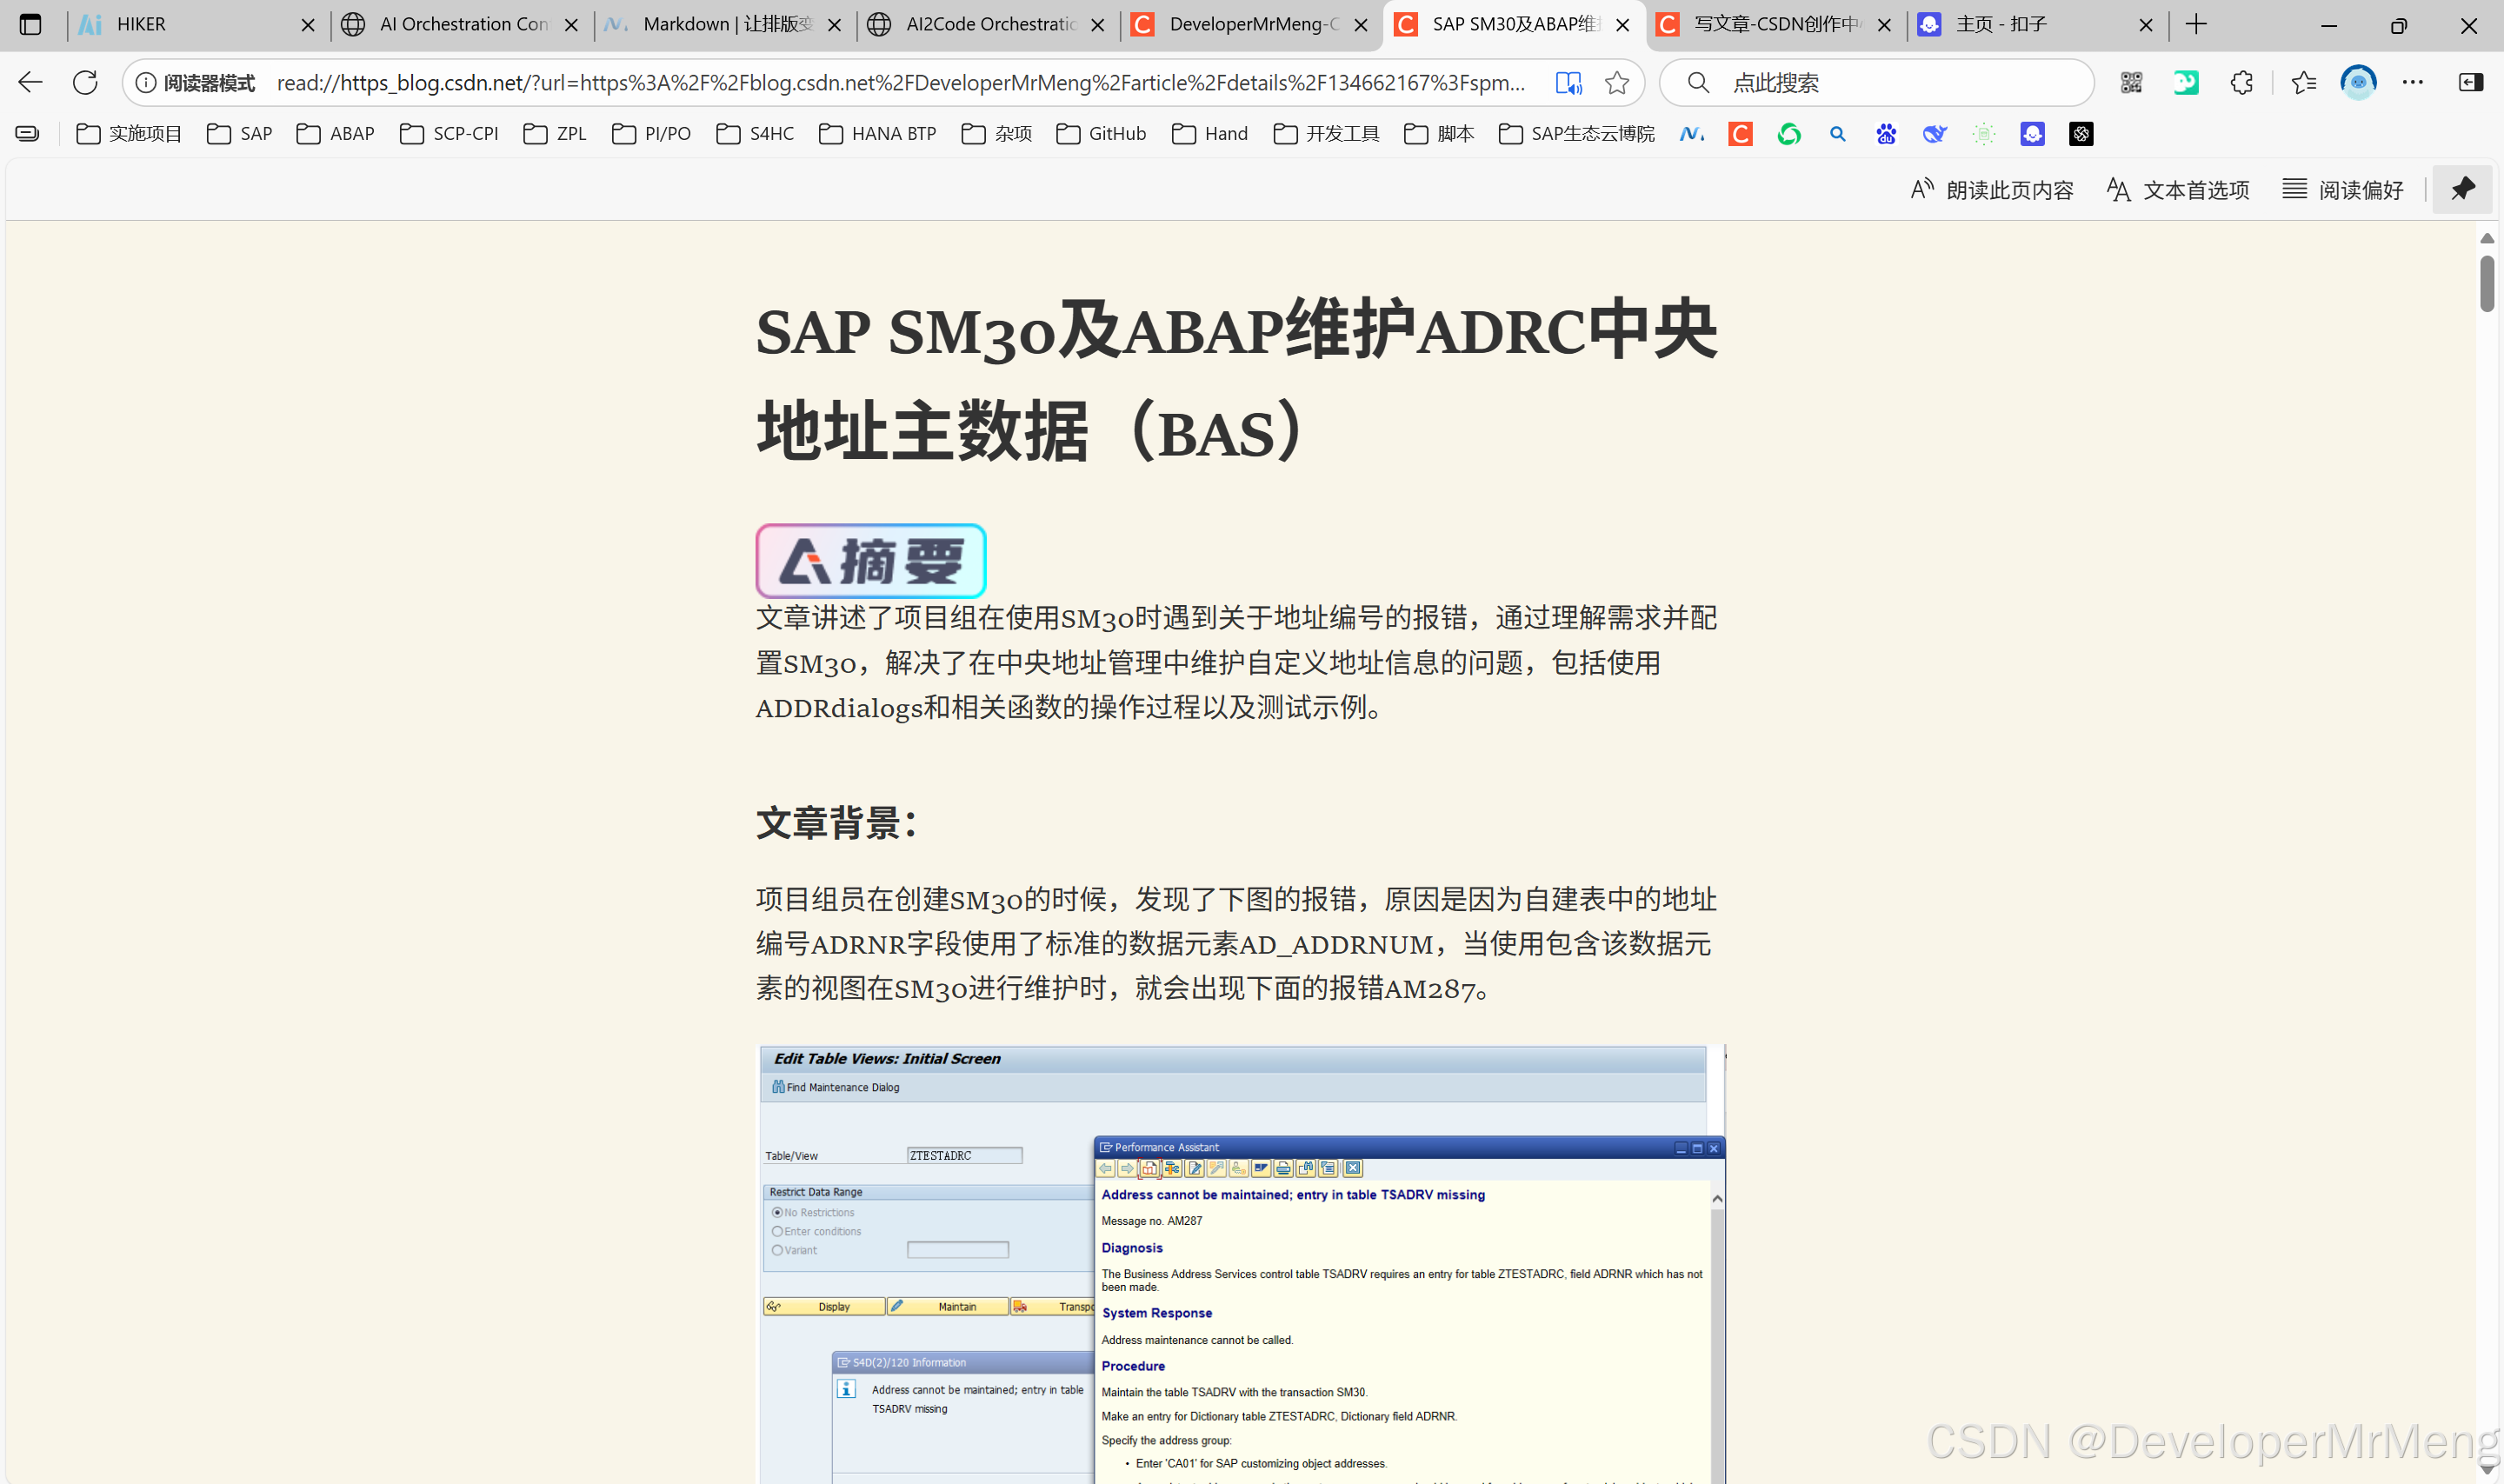
Task: Click the vertical scrollbar thumb
Action: click(x=2486, y=283)
